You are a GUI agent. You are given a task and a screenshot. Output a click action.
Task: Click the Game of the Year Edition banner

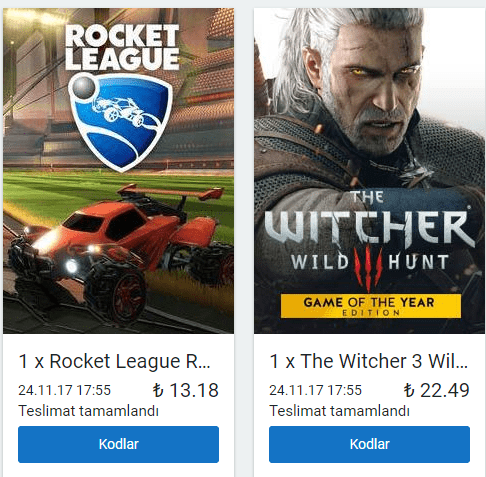(x=371, y=306)
